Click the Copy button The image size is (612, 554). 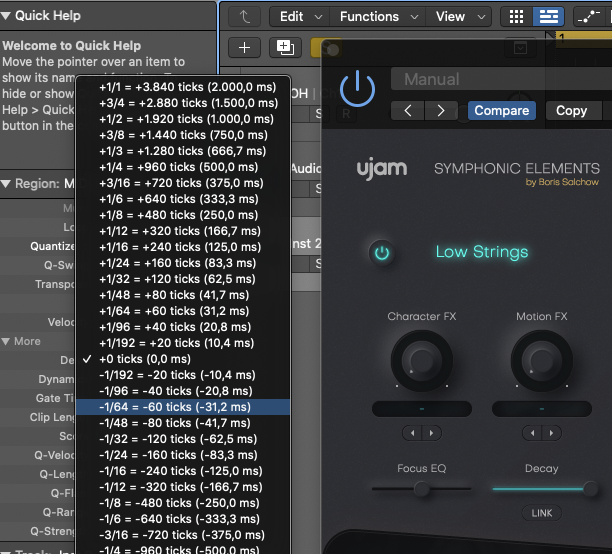point(571,110)
